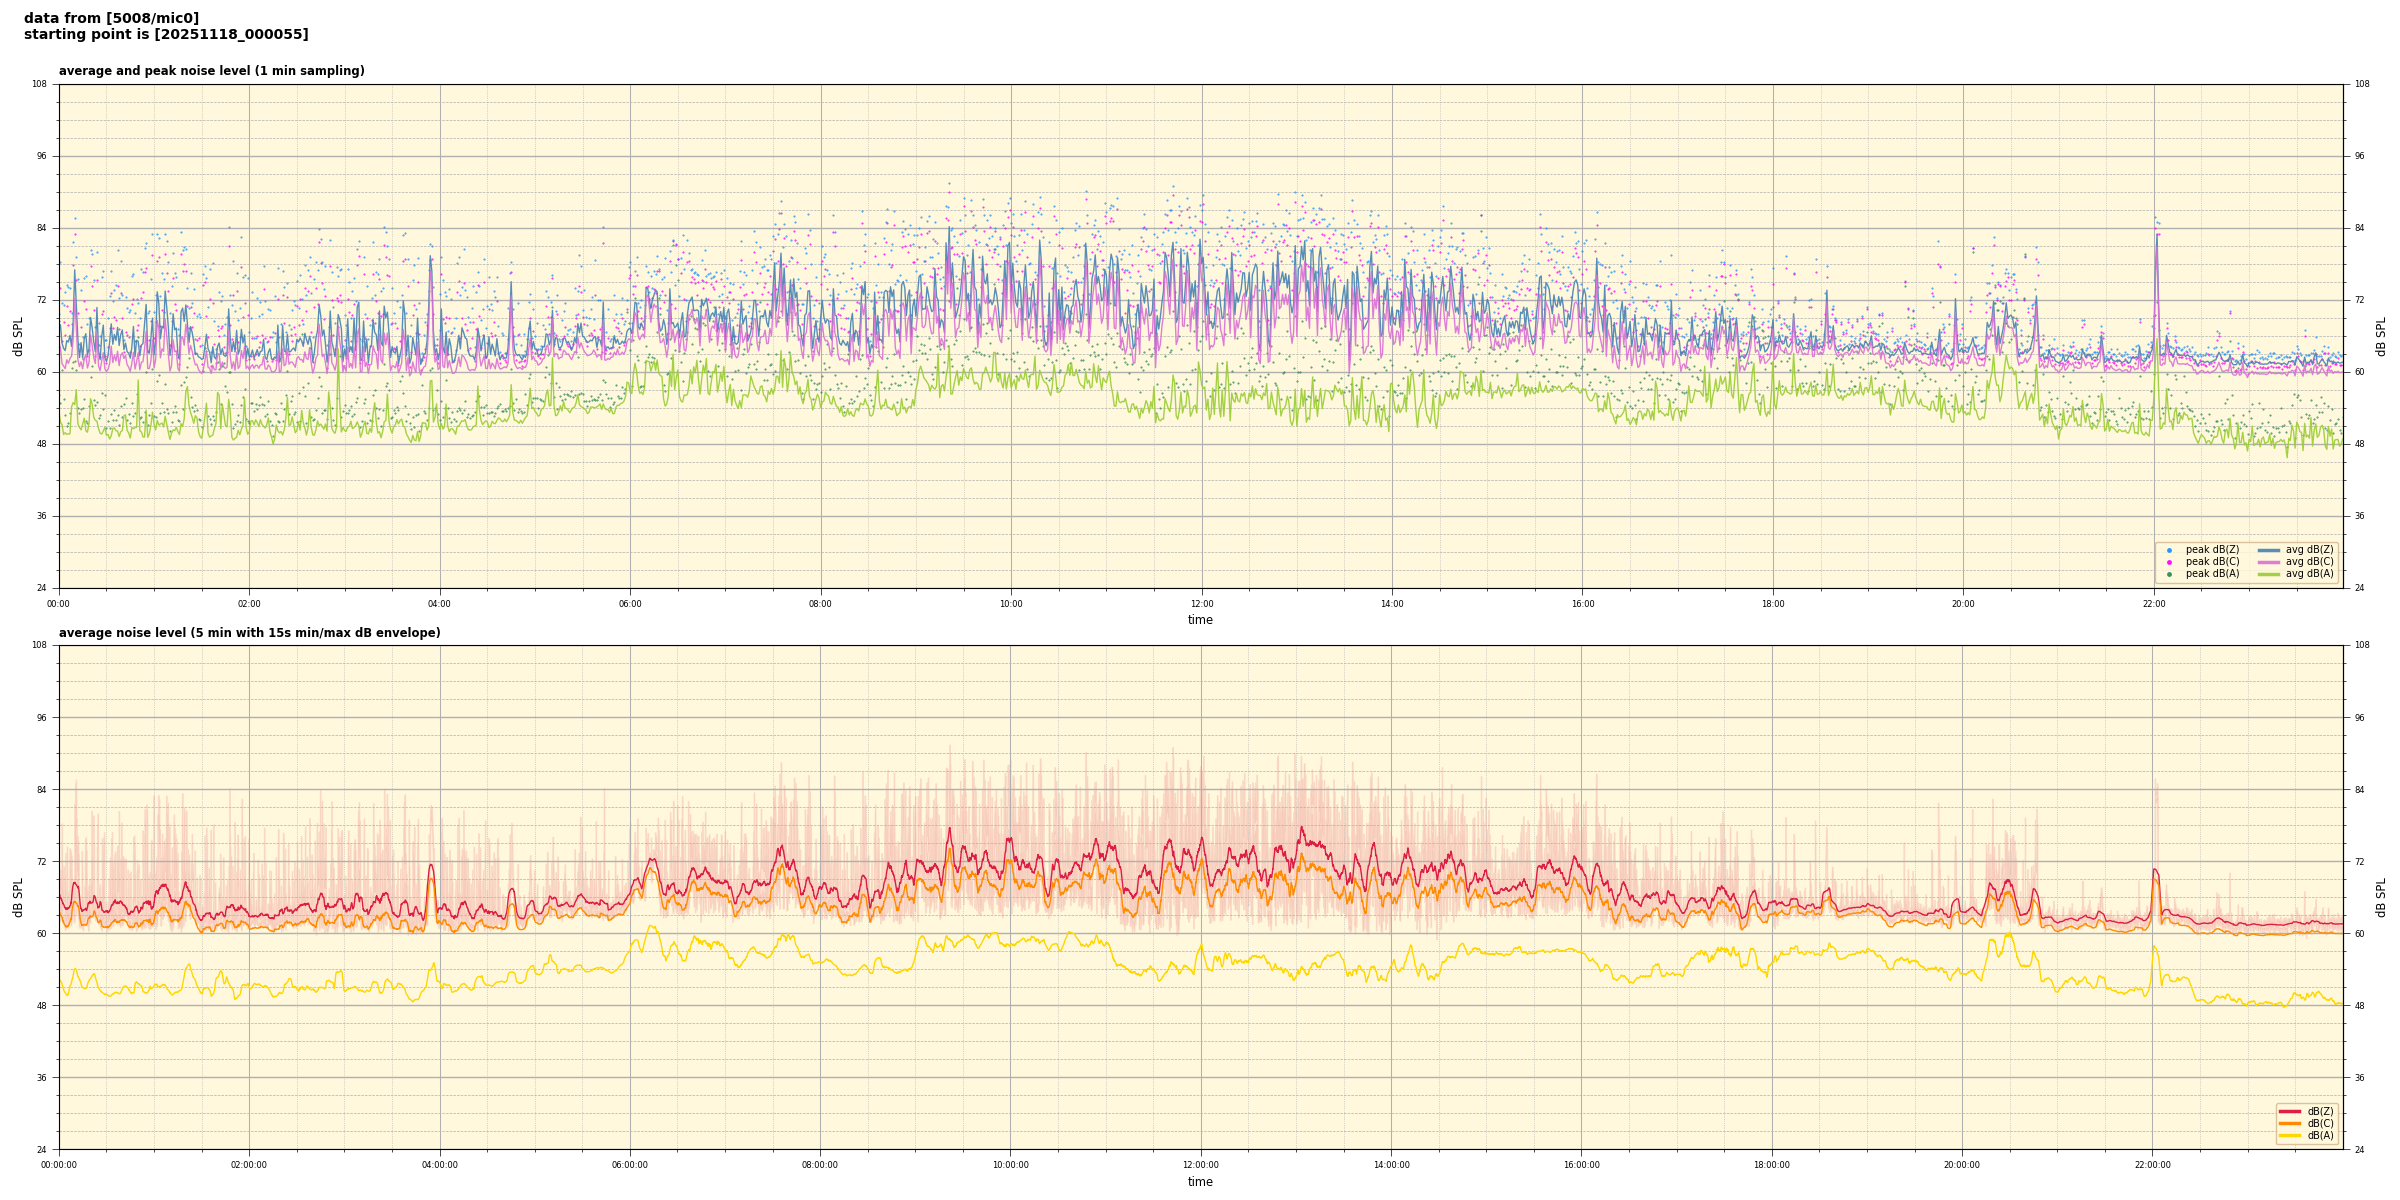Click the 'data from [5008/mic0]' header text

click(x=111, y=18)
